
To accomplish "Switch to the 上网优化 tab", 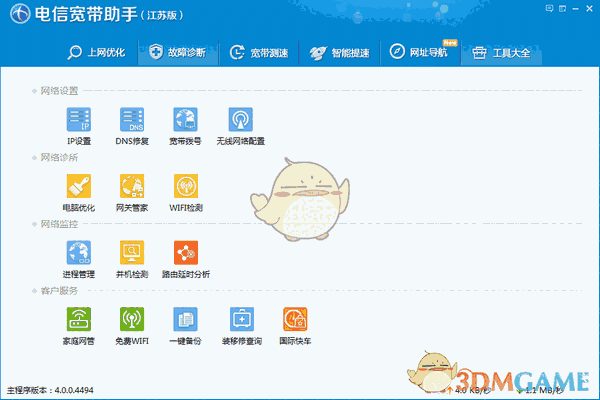I will pyautogui.click(x=96, y=52).
